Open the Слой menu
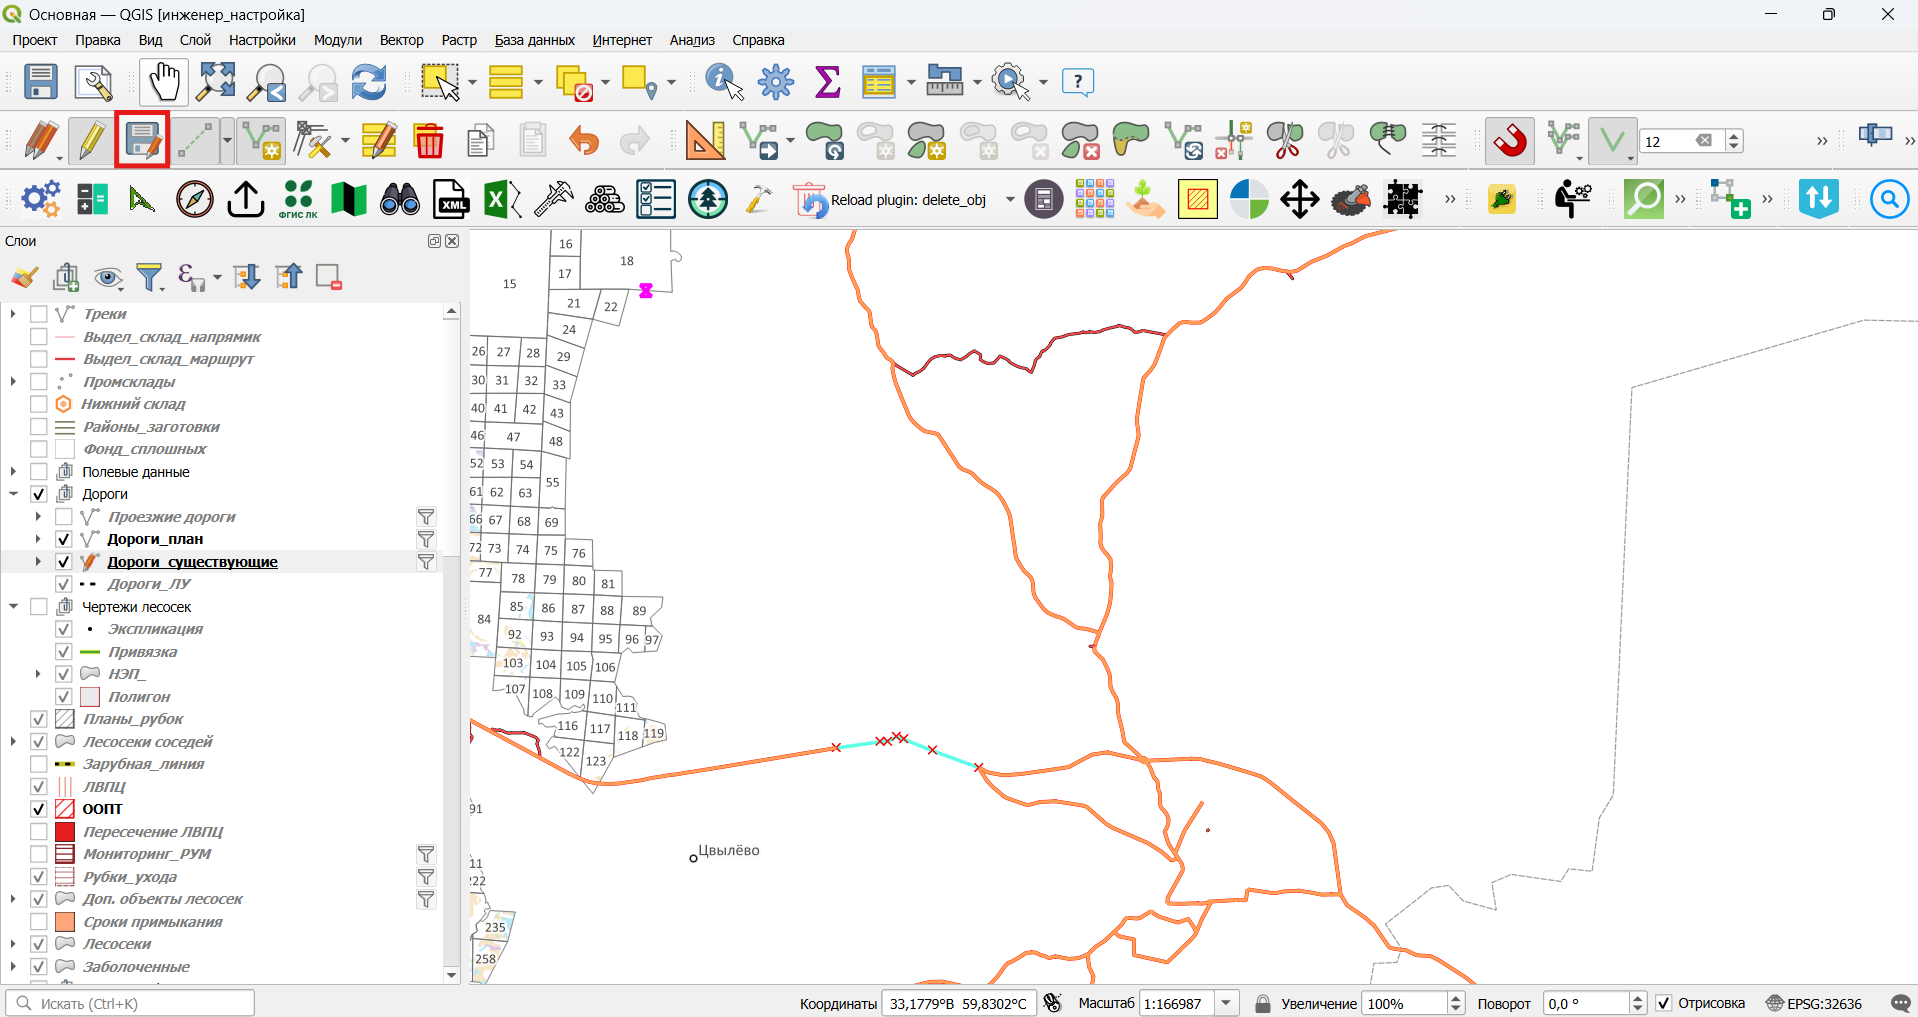 tap(195, 40)
